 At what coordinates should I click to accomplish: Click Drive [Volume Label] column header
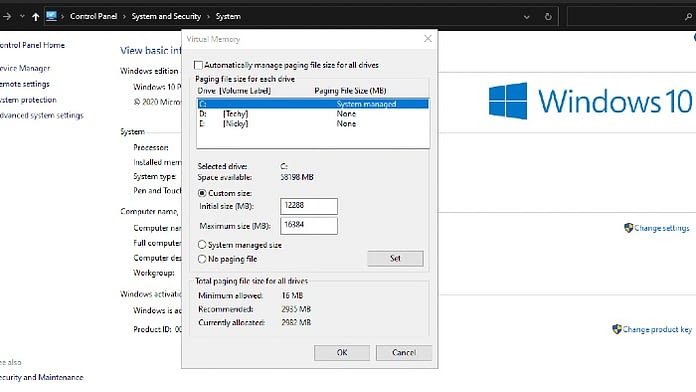click(234, 91)
